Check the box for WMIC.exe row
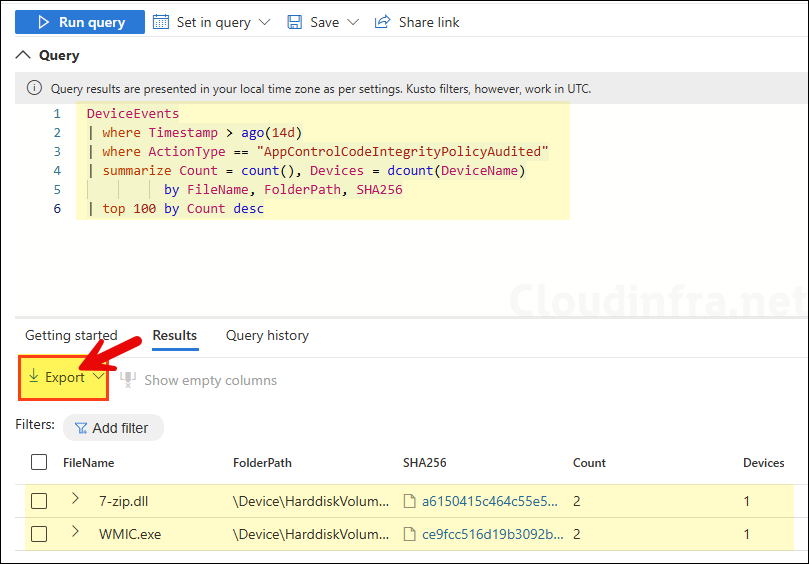Image resolution: width=809 pixels, height=564 pixels. coord(39,534)
